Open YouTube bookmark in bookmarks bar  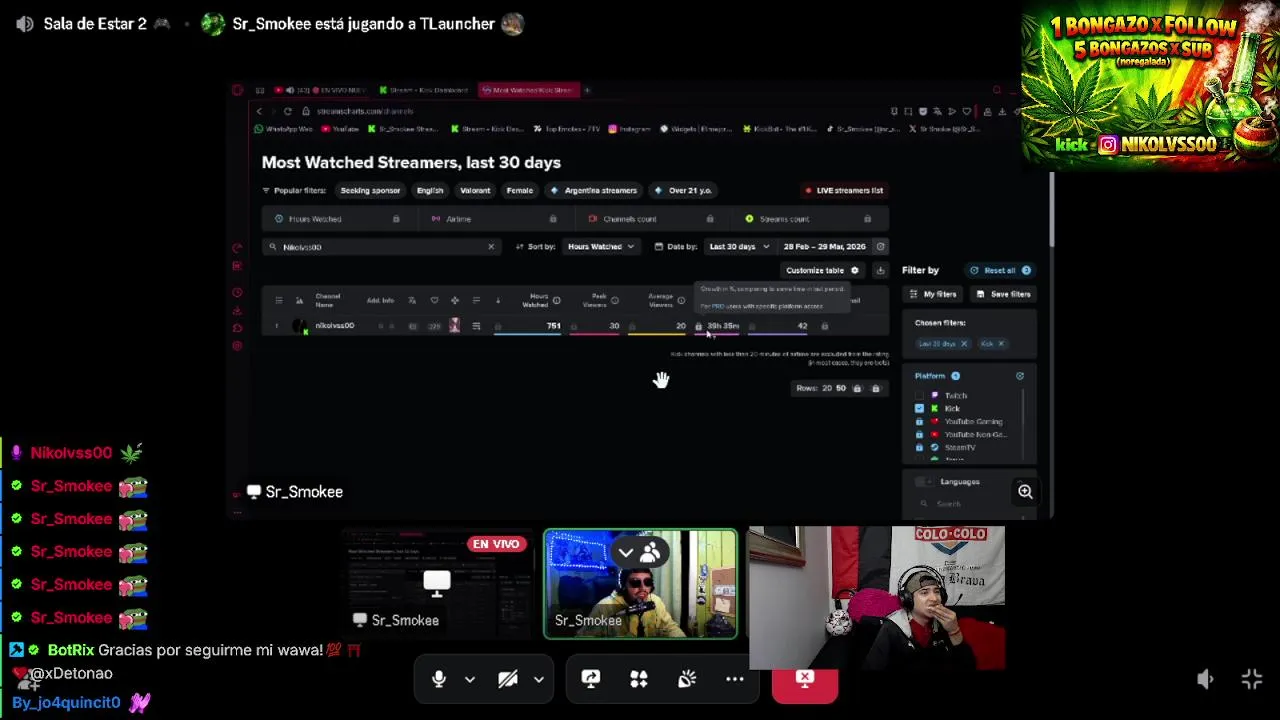coord(340,129)
